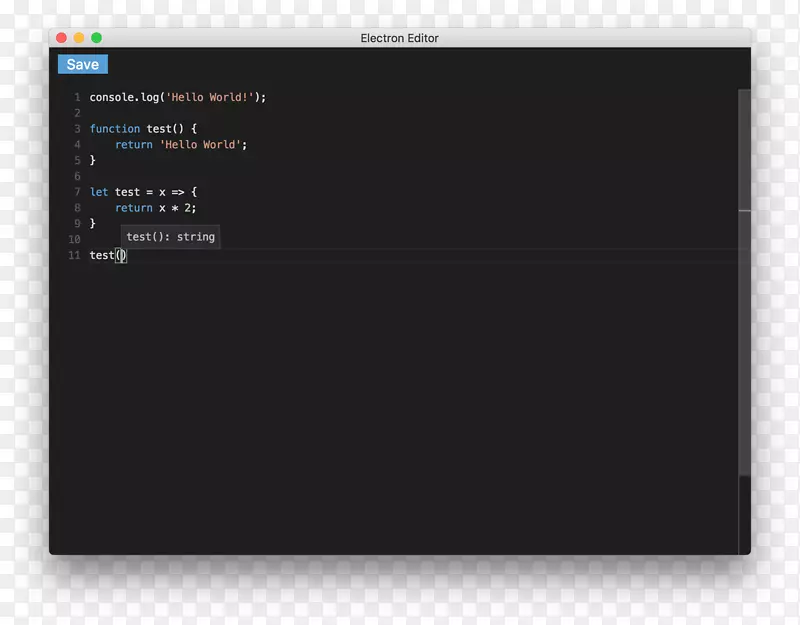The image size is (800, 625).
Task: Click the blue Save button
Action: pyautogui.click(x=82, y=65)
